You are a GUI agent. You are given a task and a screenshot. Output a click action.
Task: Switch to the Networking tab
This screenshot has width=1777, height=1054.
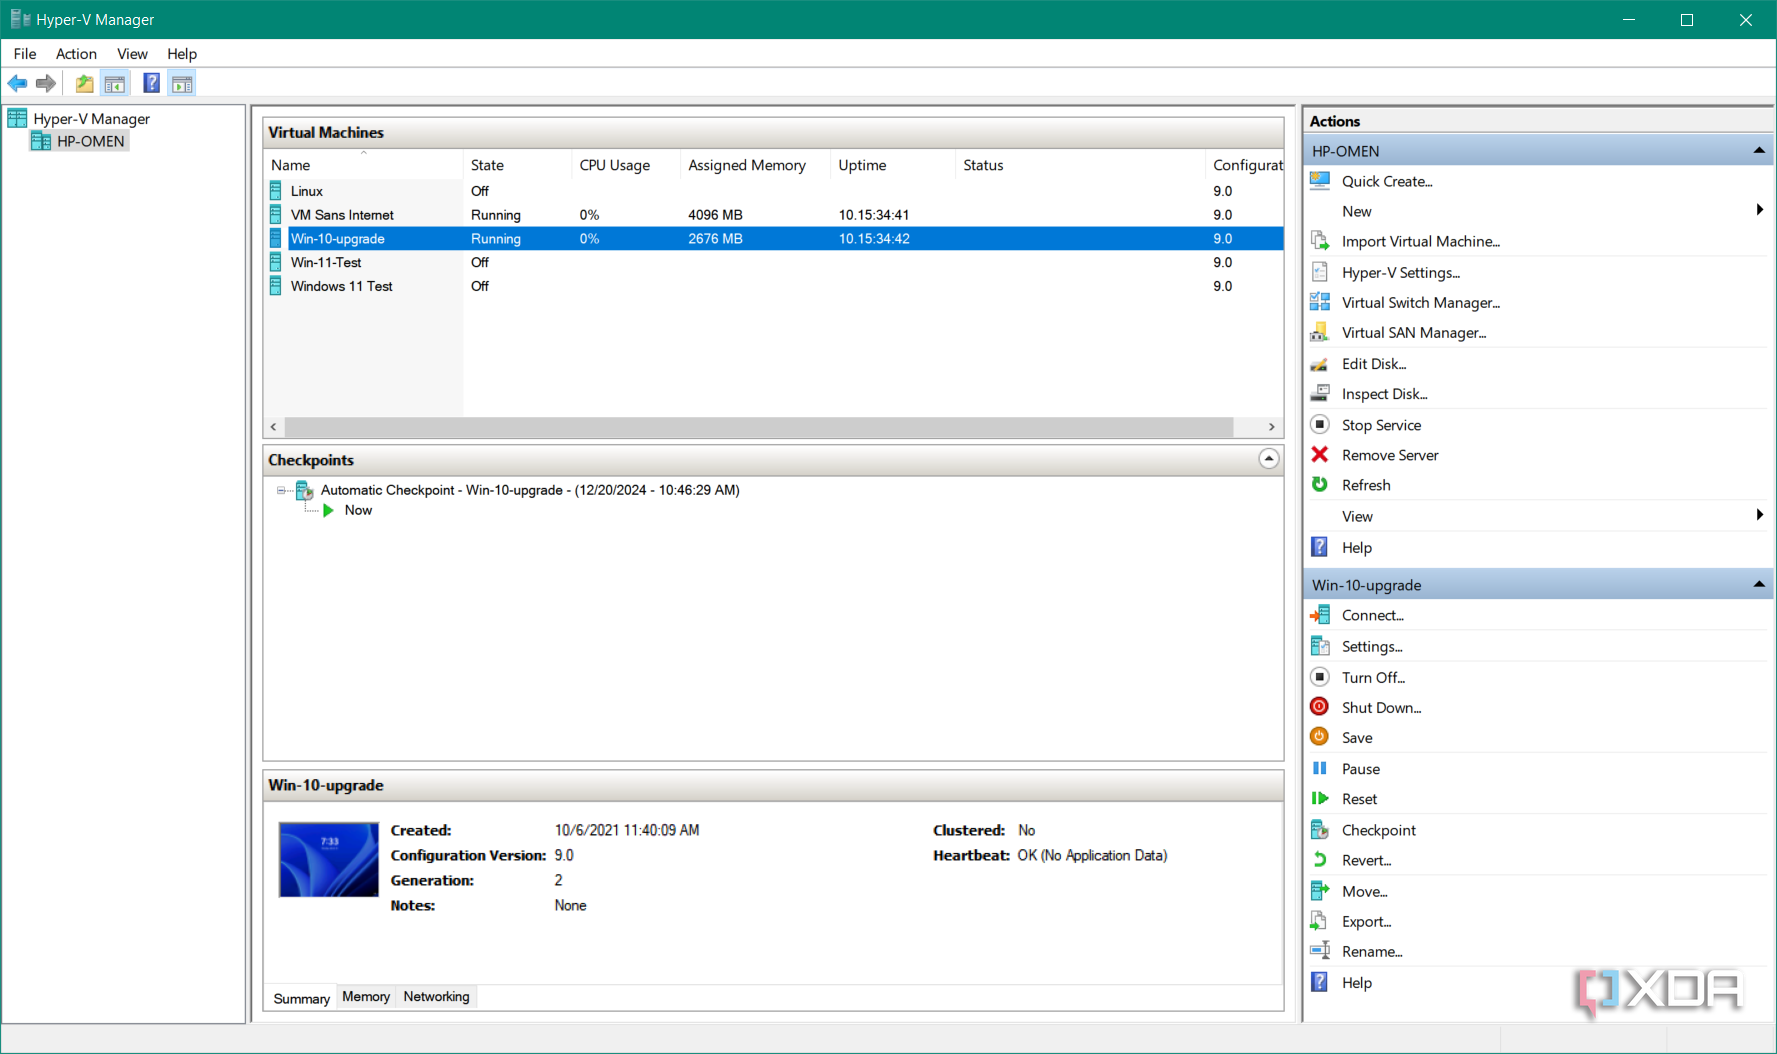point(436,997)
